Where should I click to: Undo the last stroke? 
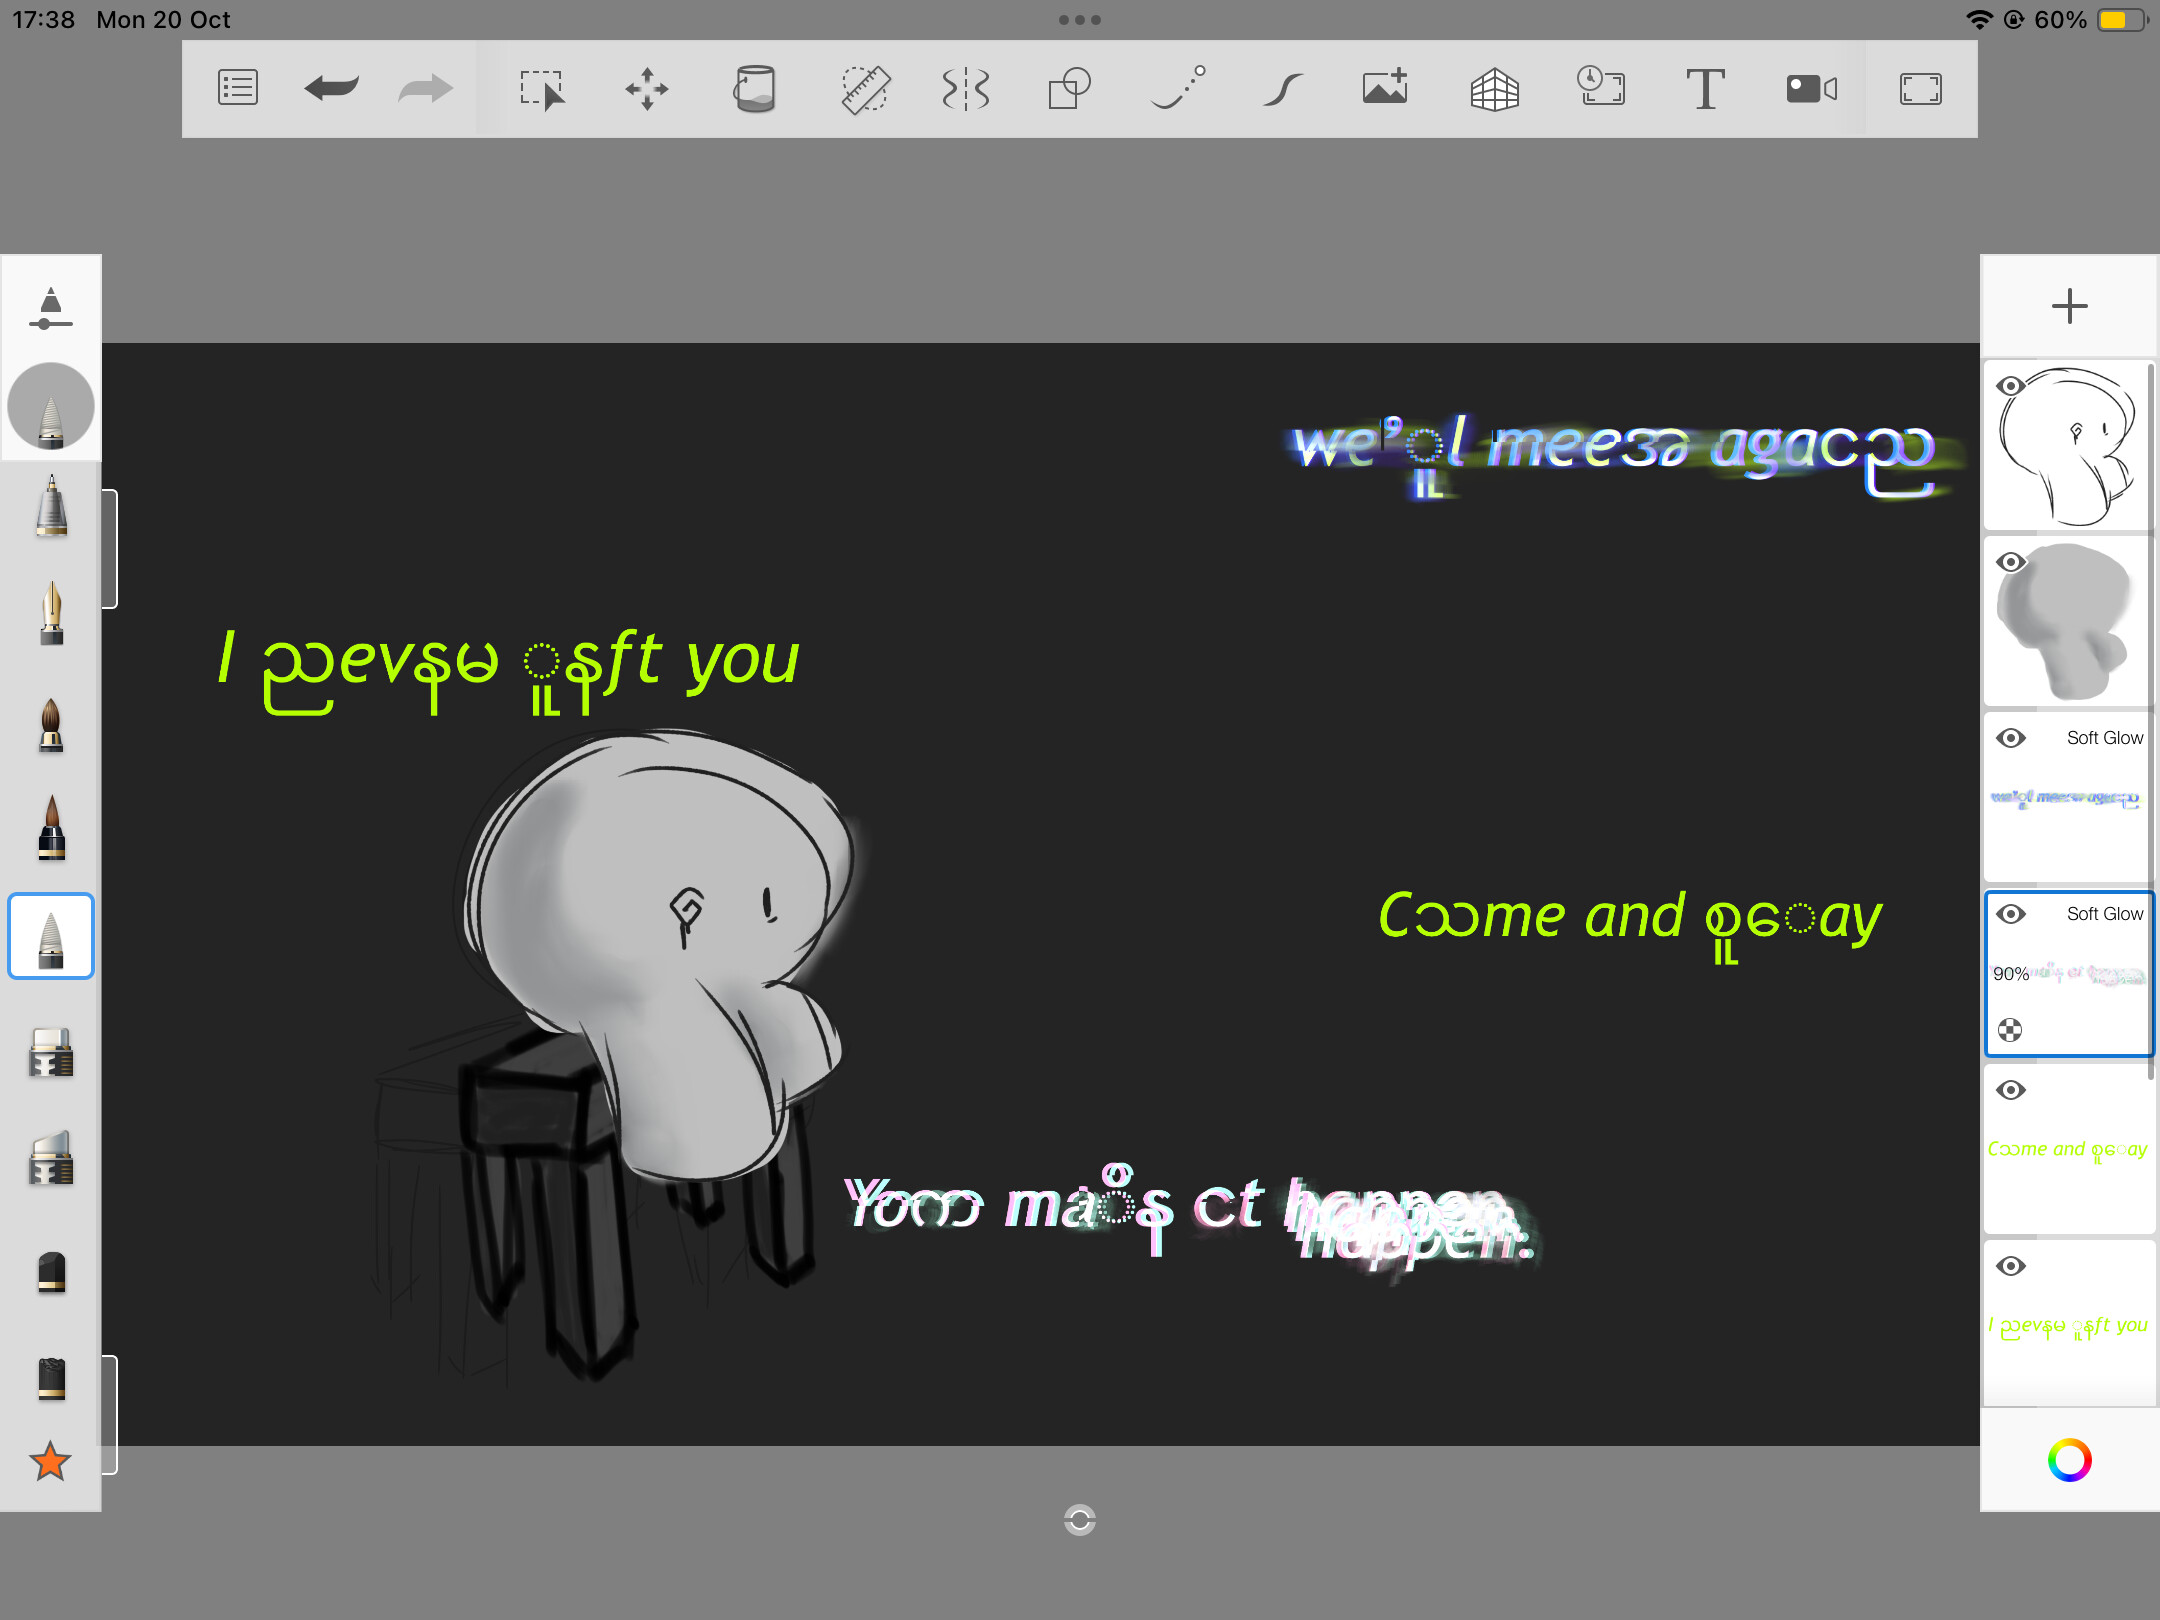[x=331, y=88]
